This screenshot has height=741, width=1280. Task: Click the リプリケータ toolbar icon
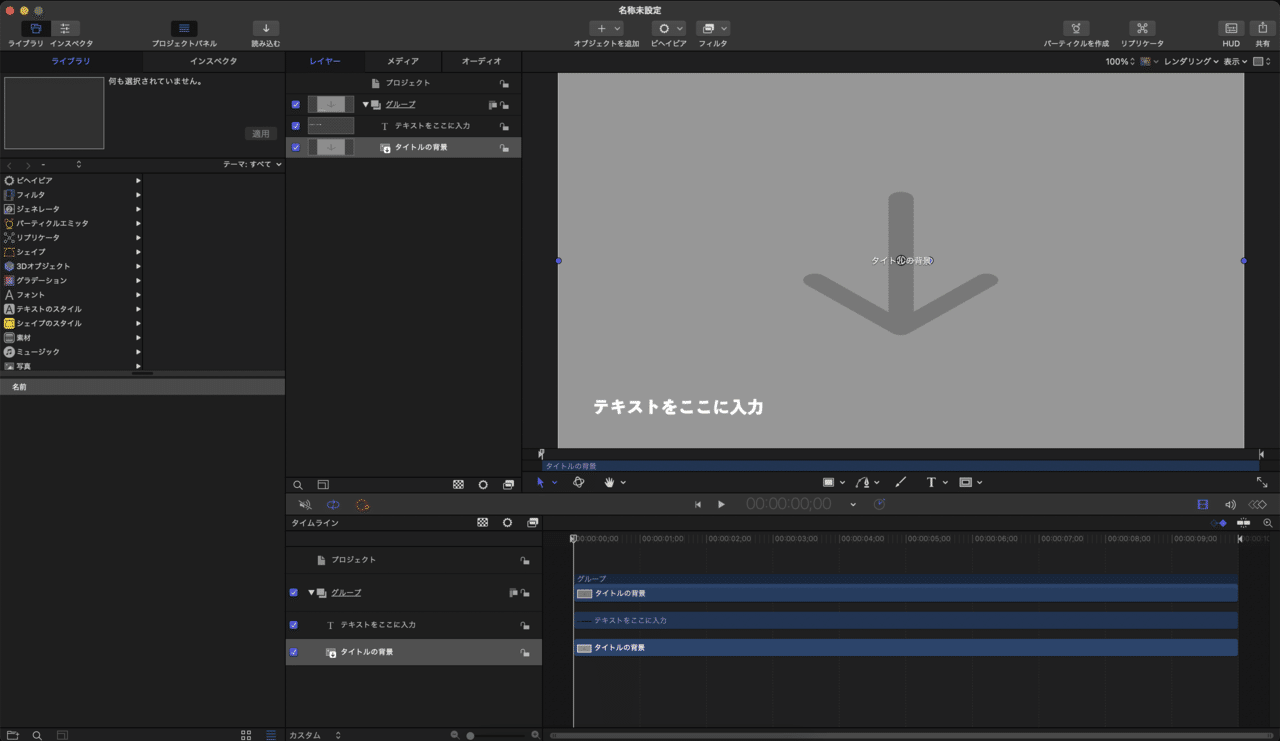(x=1142, y=29)
